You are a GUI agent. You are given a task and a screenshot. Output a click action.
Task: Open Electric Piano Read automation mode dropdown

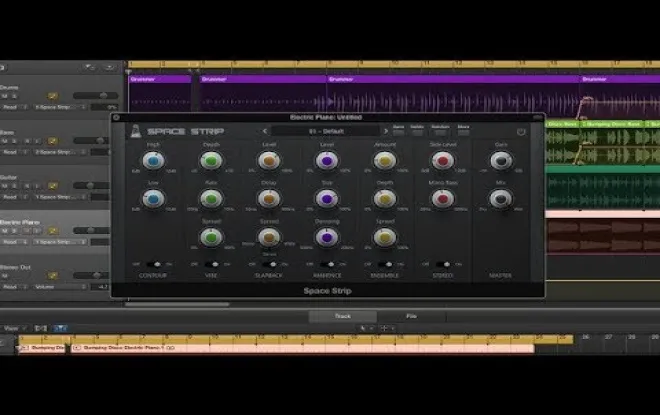coord(15,242)
